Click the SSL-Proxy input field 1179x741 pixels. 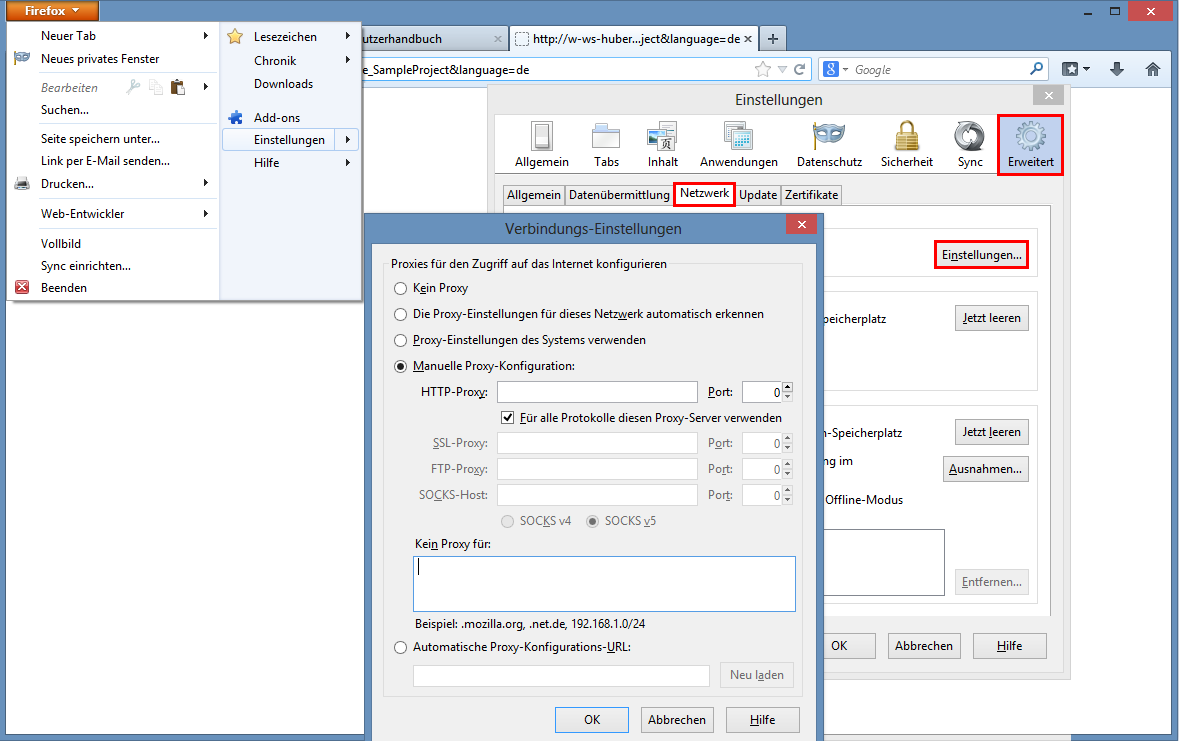[x=596, y=442]
